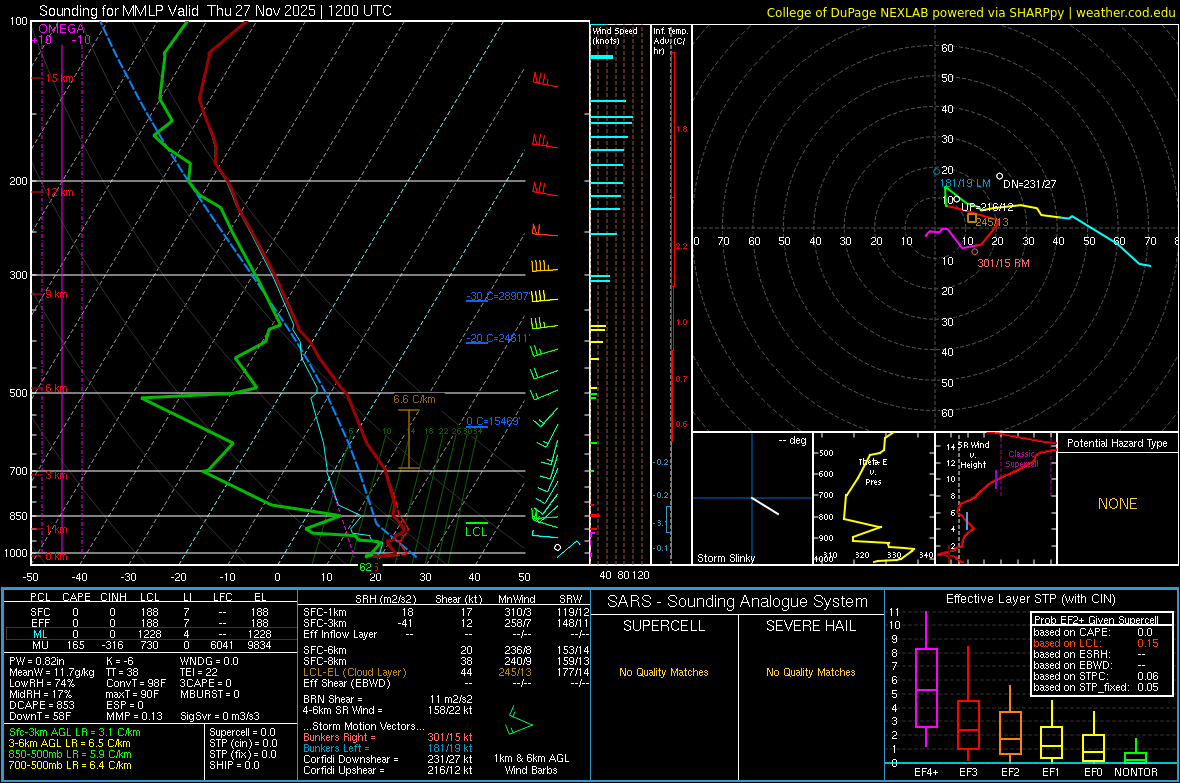Click the CINH column header
The image size is (1180, 783).
114,597
